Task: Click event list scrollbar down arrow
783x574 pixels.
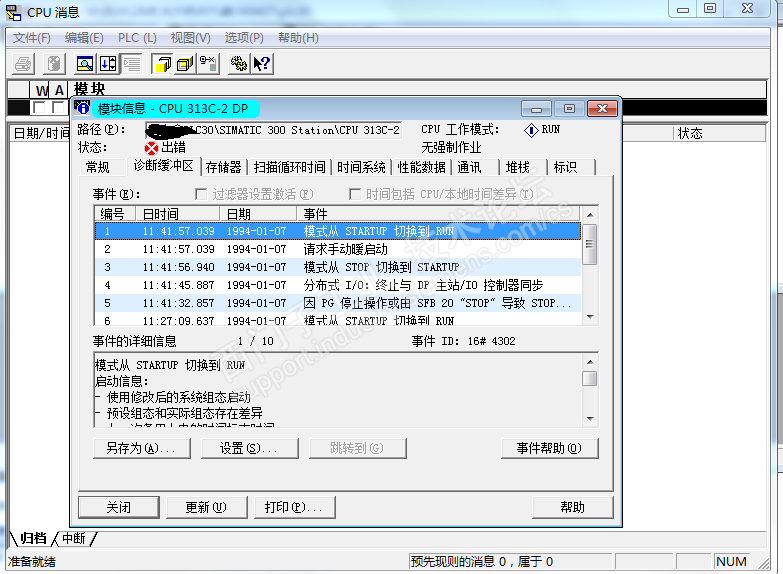Action: (590, 317)
